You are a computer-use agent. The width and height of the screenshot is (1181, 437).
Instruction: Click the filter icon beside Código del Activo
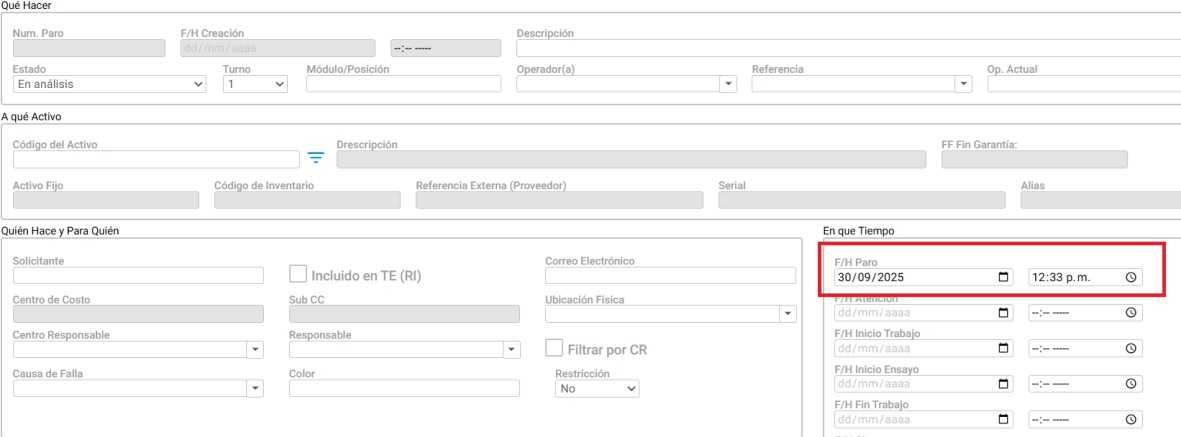316,158
